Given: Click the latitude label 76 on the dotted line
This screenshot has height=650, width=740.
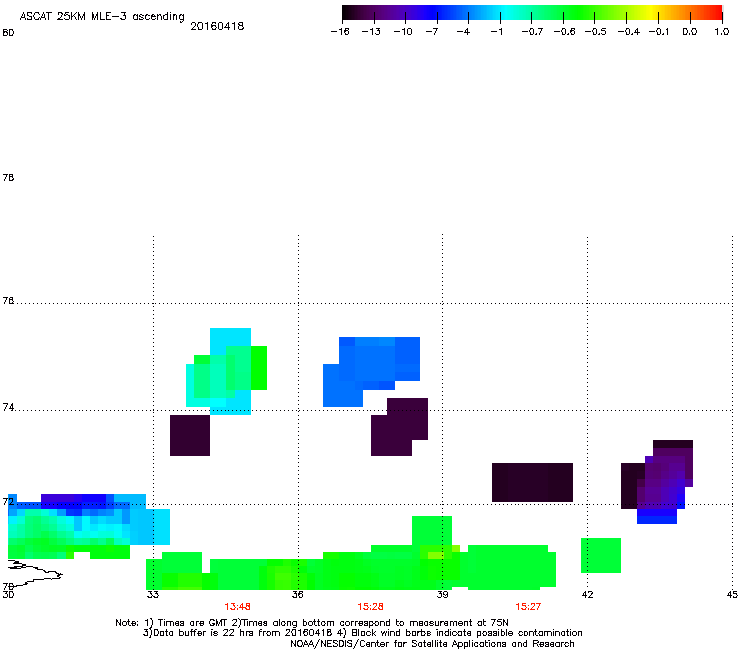Looking at the screenshot, I should pyautogui.click(x=8, y=300).
